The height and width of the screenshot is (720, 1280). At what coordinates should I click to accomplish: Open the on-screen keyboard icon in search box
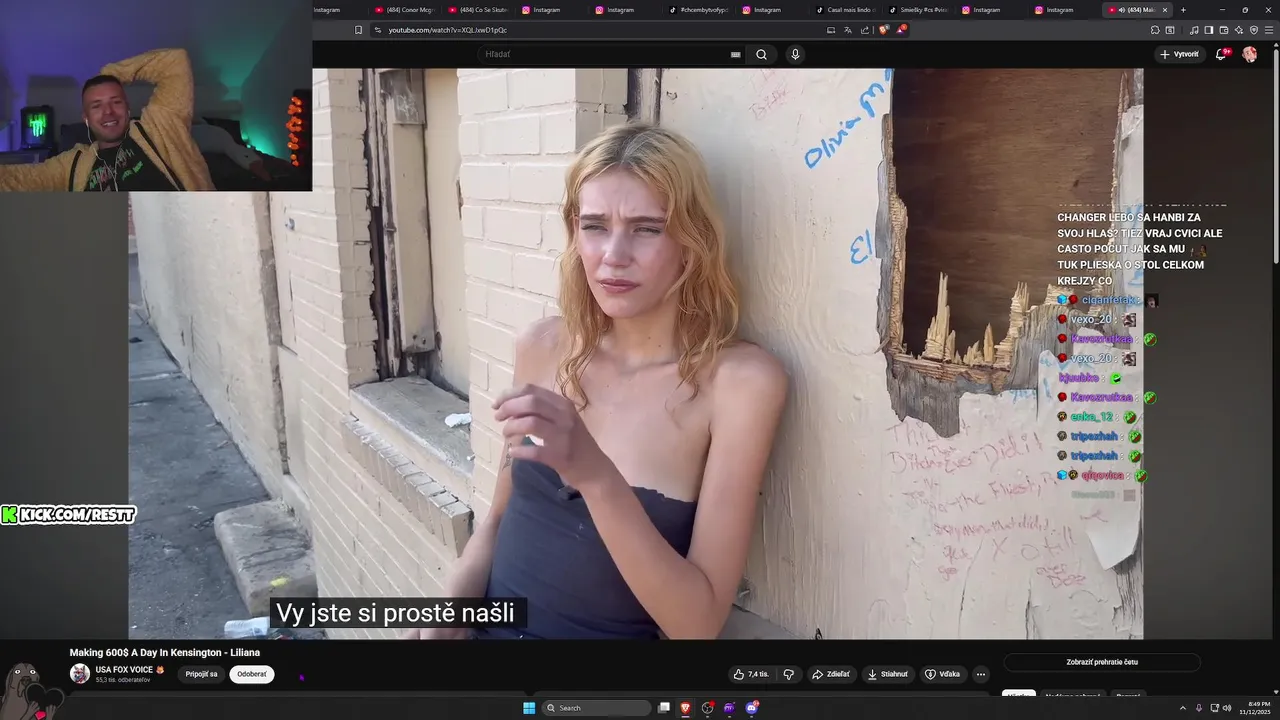[x=736, y=55]
